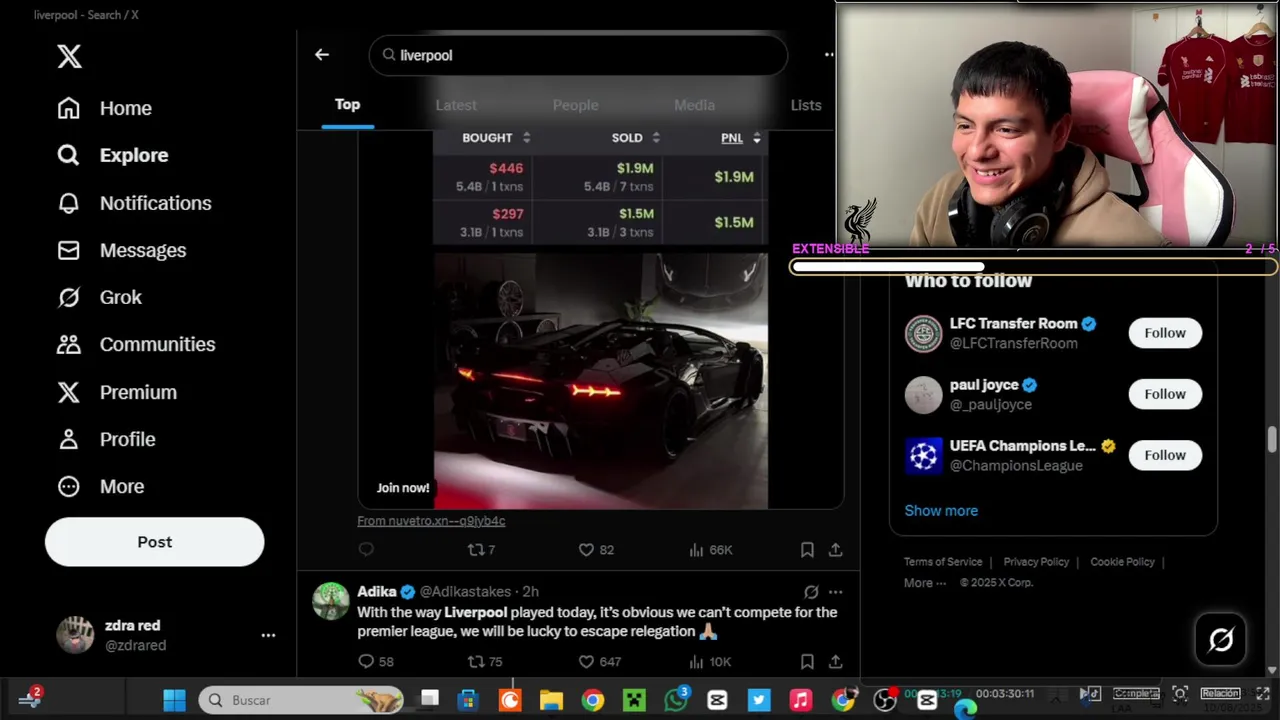1280x720 pixels.
Task: Click the zdra red profile avatar
Action: click(x=75, y=635)
